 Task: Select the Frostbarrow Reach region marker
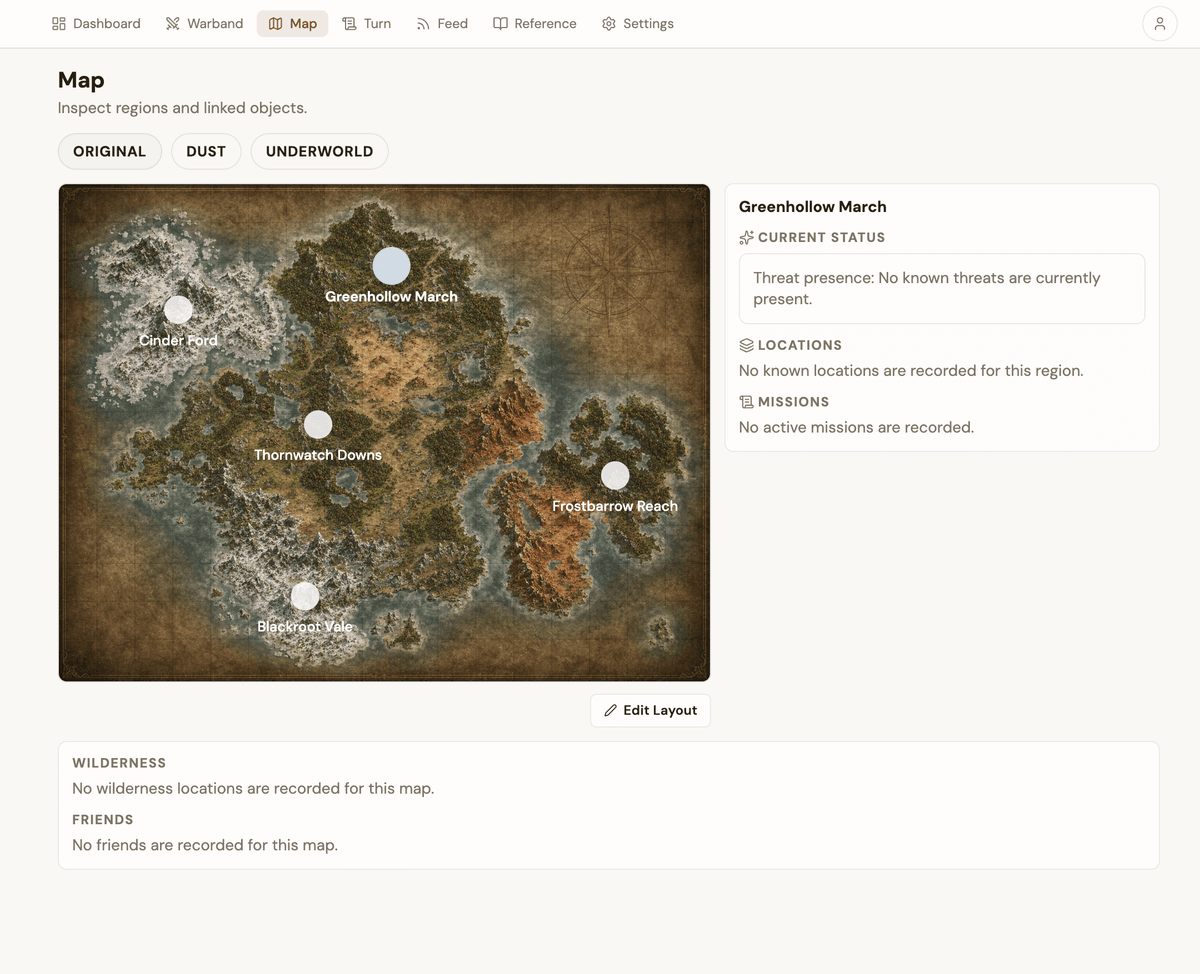coord(615,476)
